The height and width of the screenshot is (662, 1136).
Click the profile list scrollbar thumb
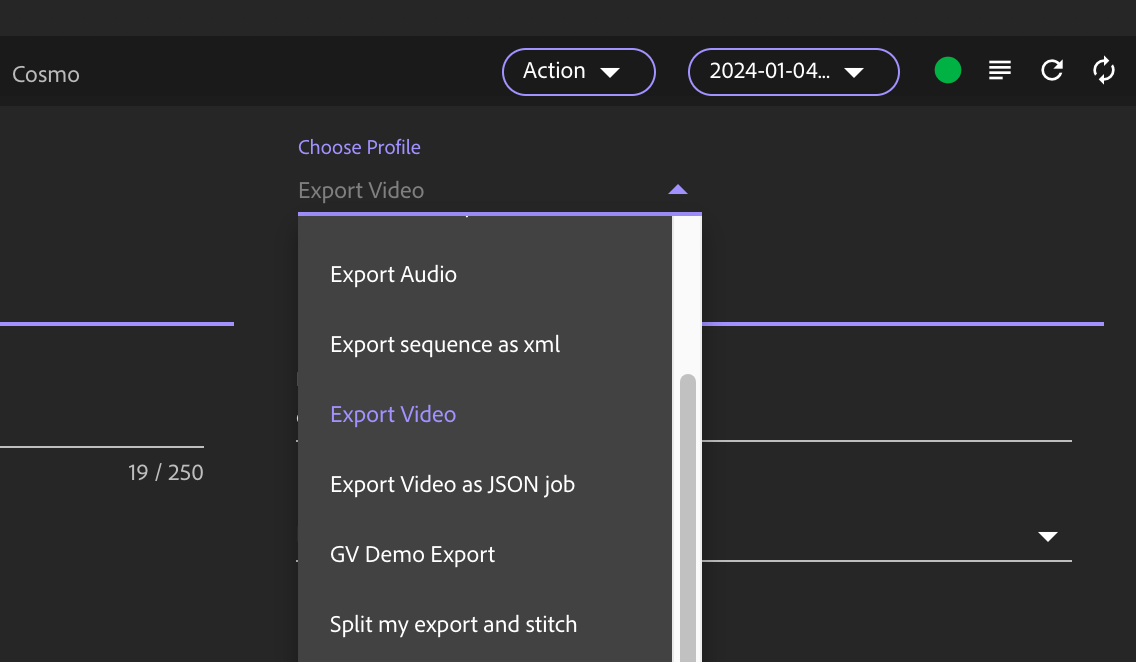(x=687, y=500)
